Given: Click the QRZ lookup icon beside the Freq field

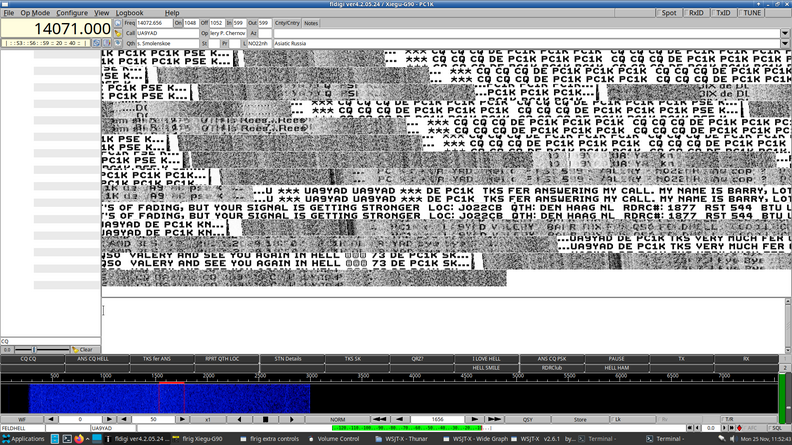Looking at the screenshot, I should (x=118, y=23).
